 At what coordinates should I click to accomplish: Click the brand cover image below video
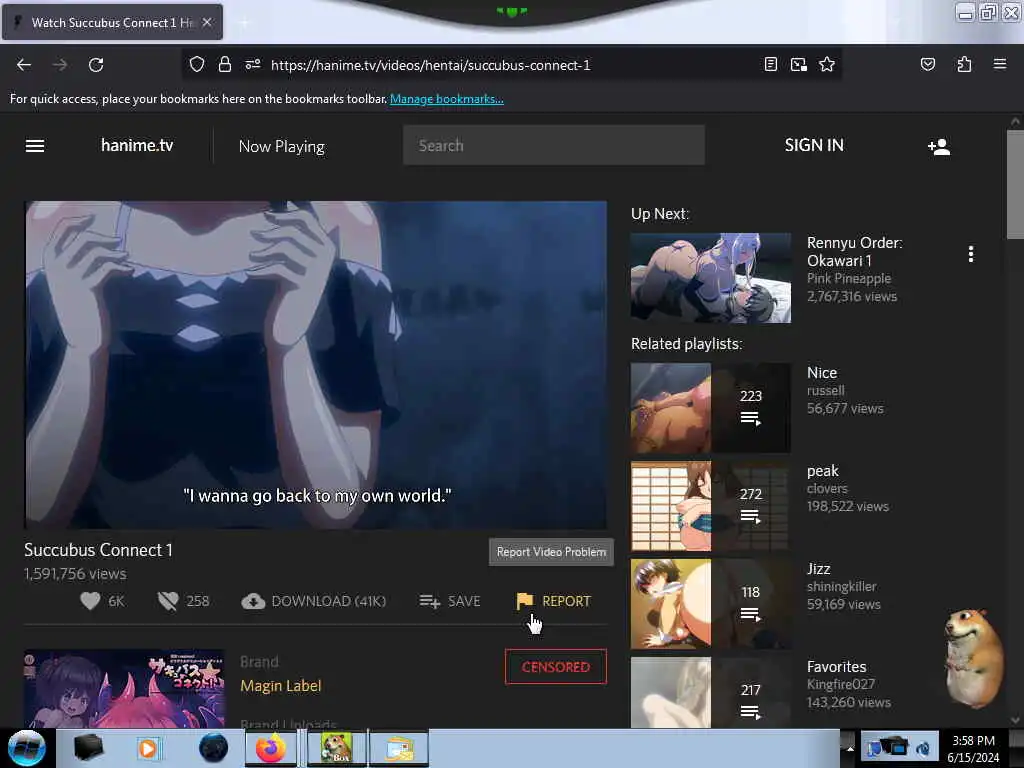(125, 688)
